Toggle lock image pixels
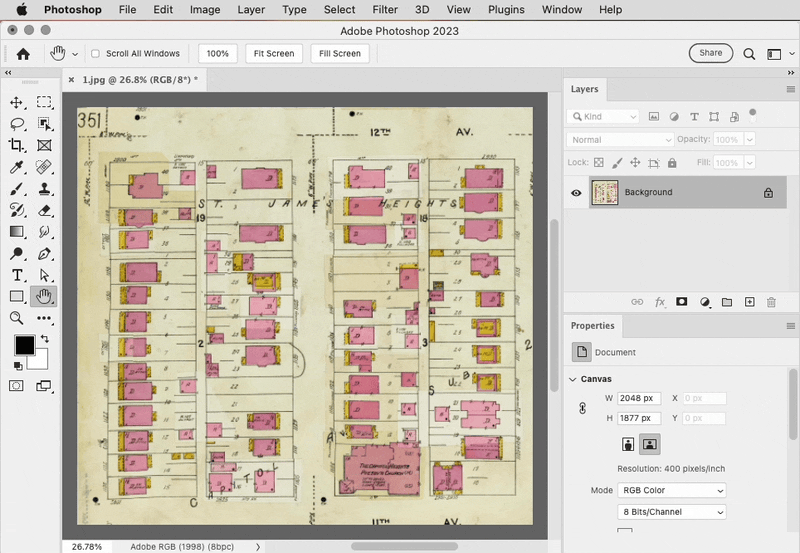Viewport: 800px width, 553px height. (x=617, y=163)
